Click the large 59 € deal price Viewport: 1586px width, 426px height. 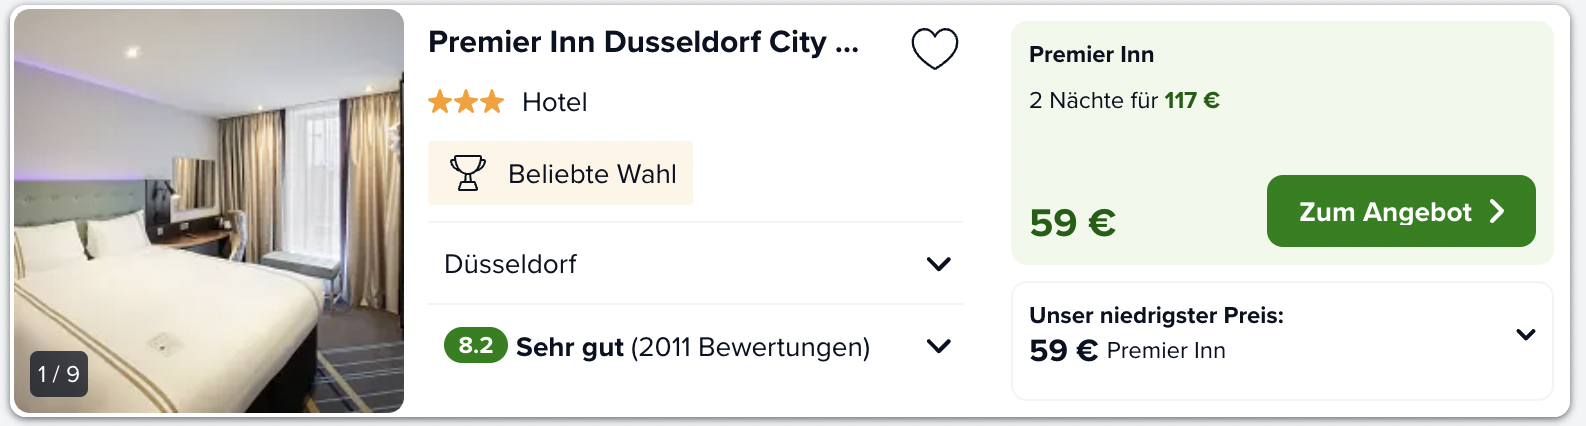coord(1073,222)
